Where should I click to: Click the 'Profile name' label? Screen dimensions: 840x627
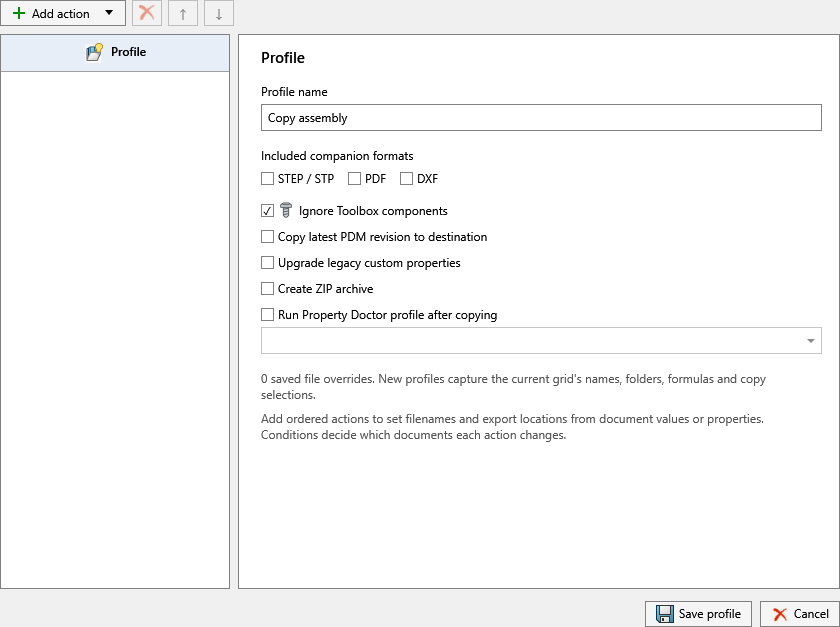click(x=294, y=92)
